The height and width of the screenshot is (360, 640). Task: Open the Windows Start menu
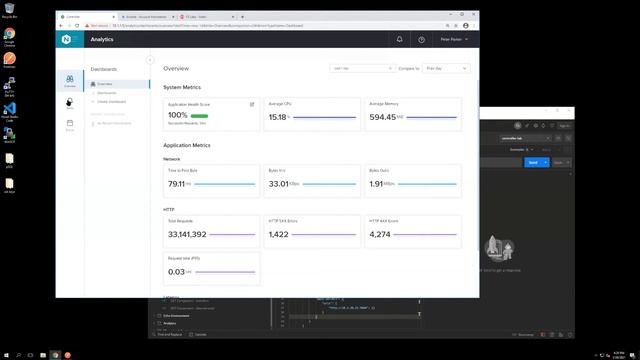pos(6,355)
